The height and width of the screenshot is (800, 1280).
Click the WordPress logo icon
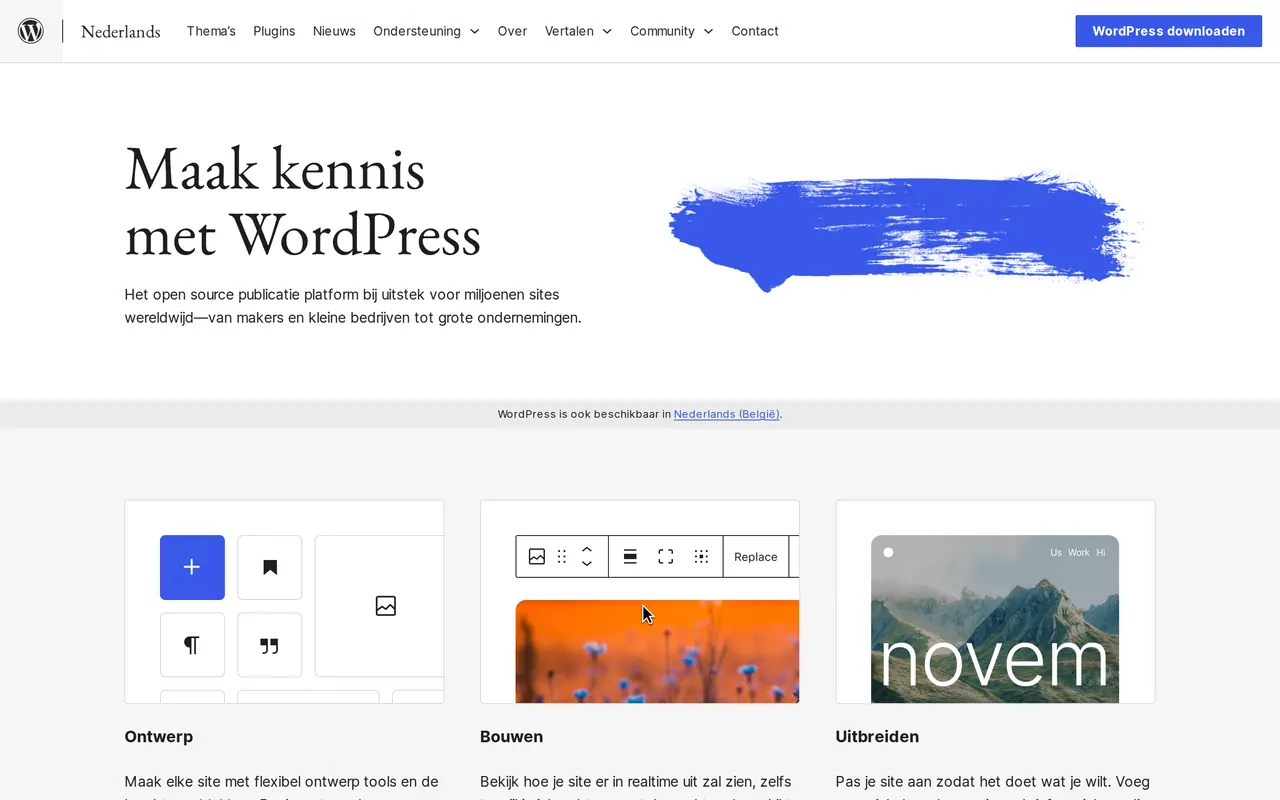tap(31, 31)
